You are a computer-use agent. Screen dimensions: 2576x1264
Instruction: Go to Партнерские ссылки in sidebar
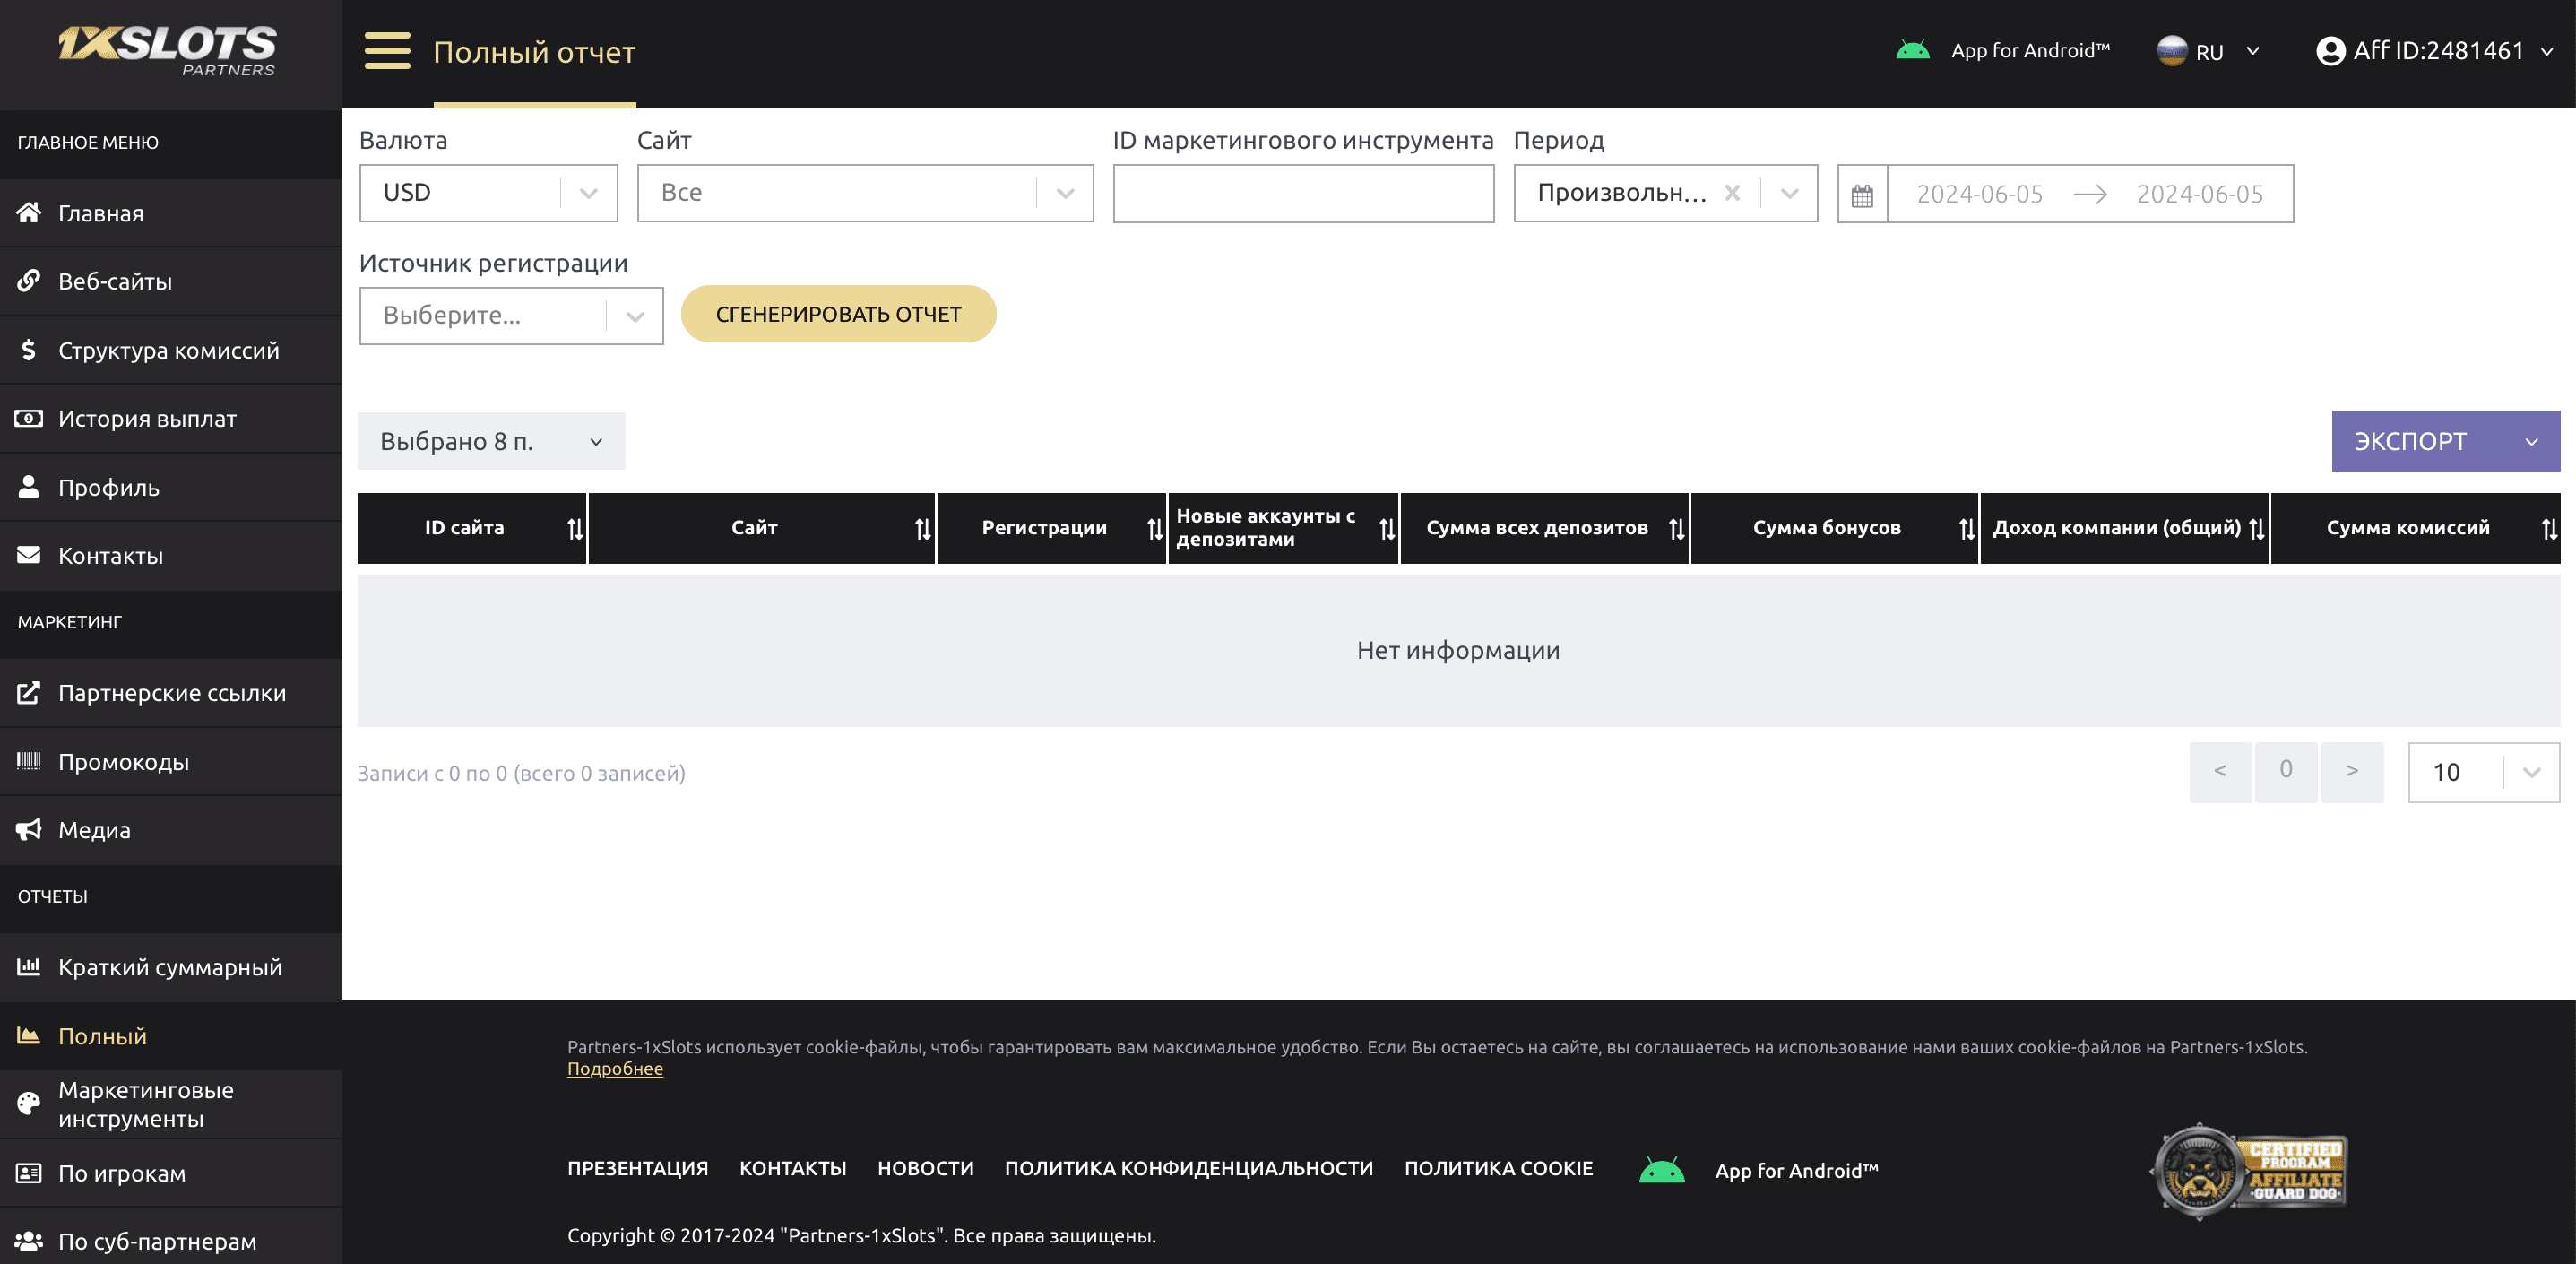pyautogui.click(x=171, y=693)
